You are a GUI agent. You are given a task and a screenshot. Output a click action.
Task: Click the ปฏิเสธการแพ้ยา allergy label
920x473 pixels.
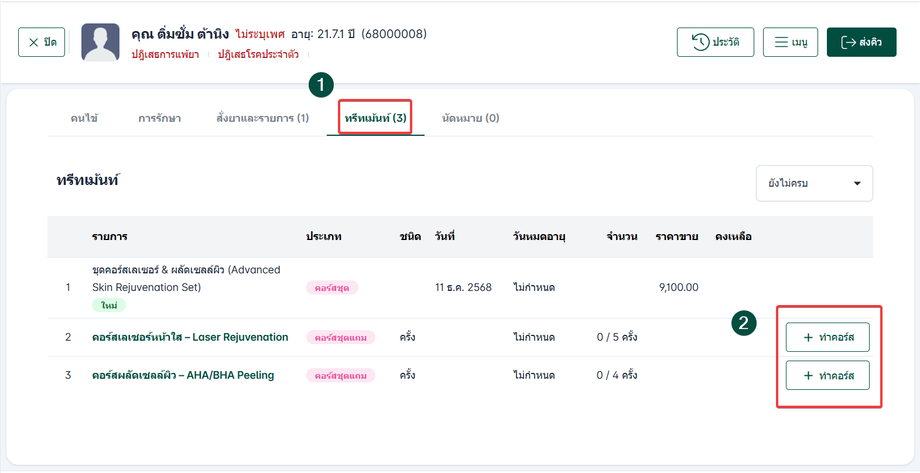(x=165, y=54)
